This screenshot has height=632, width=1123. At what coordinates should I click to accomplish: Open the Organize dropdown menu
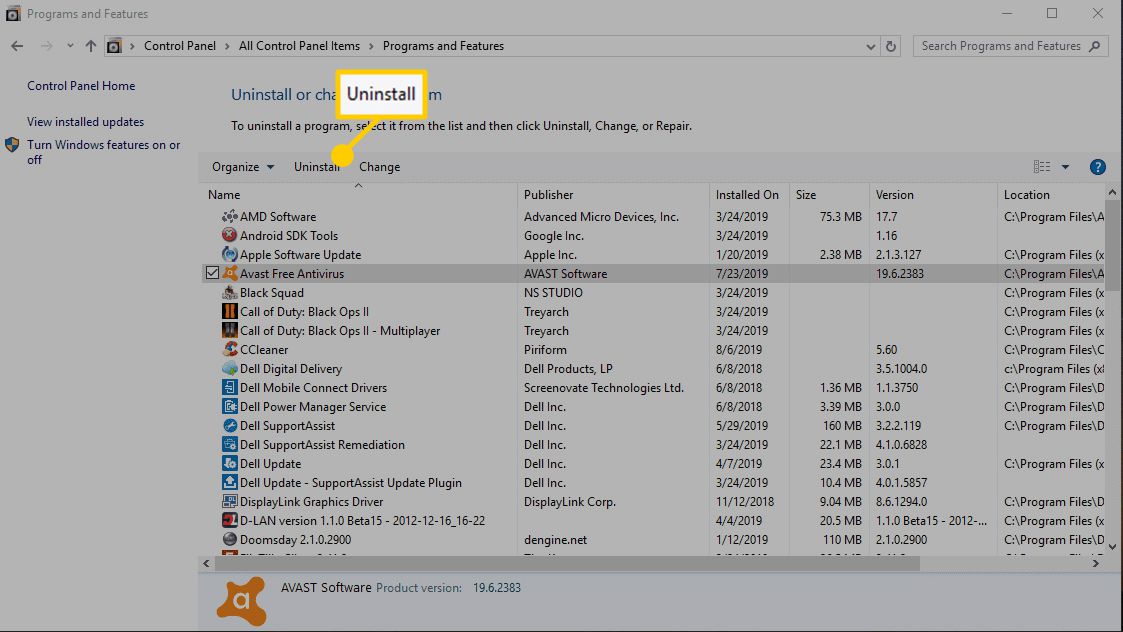pyautogui.click(x=242, y=167)
